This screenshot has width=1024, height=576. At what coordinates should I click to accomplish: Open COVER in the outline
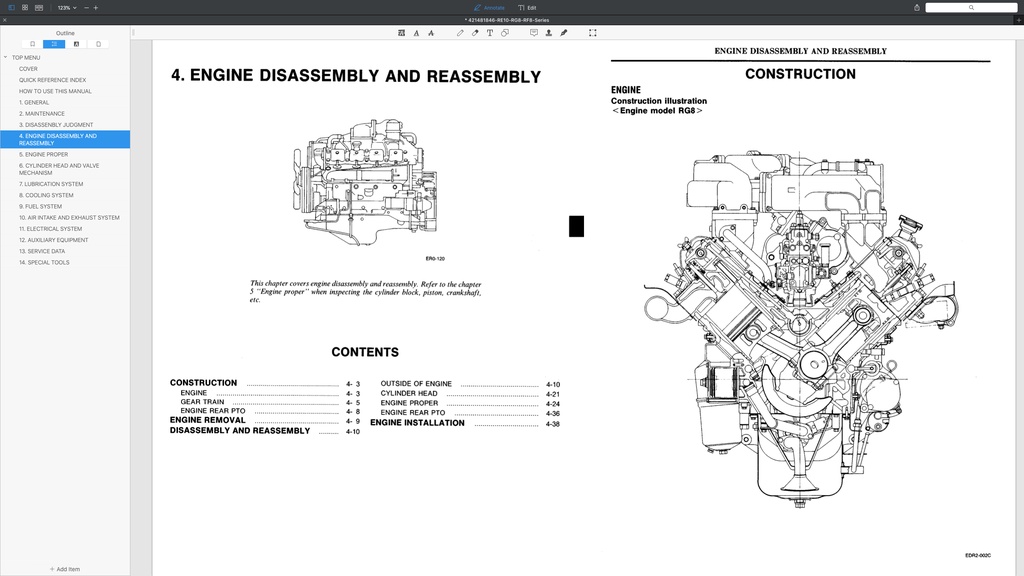(28, 69)
